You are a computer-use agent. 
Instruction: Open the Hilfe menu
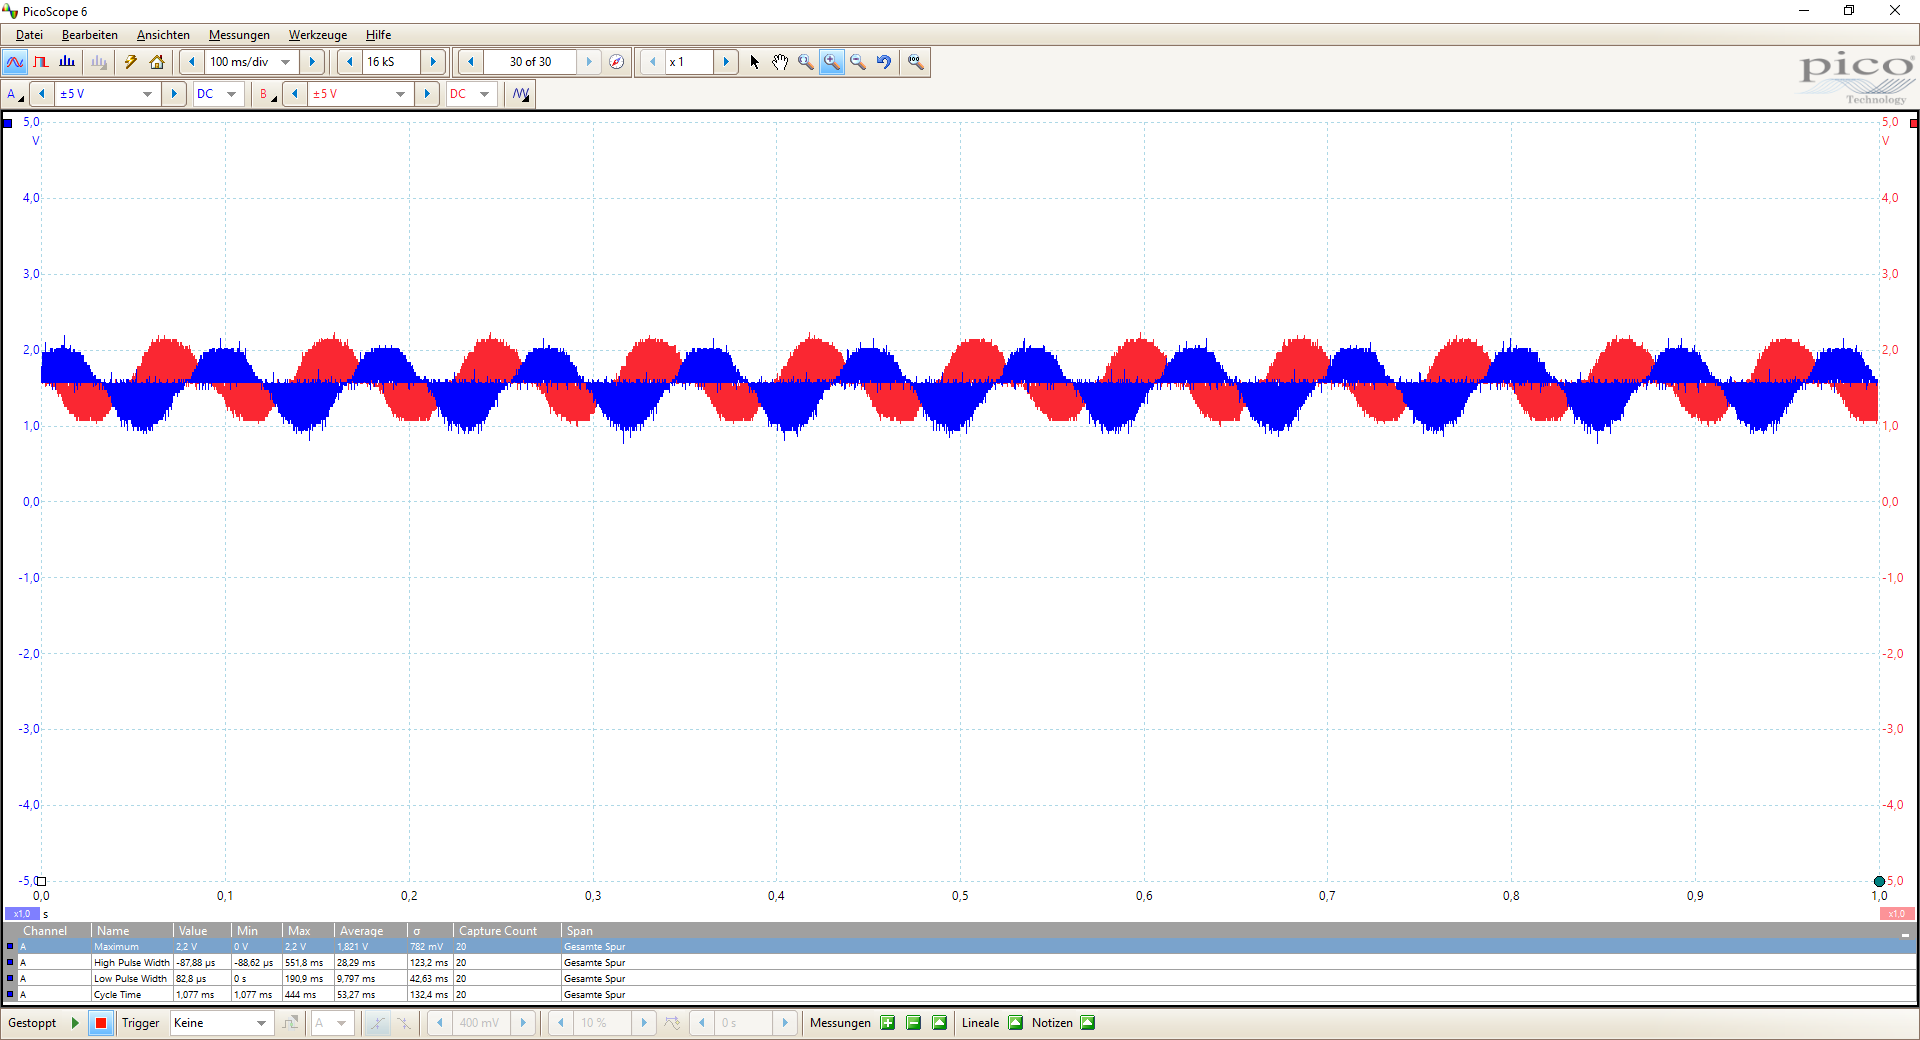coord(378,35)
